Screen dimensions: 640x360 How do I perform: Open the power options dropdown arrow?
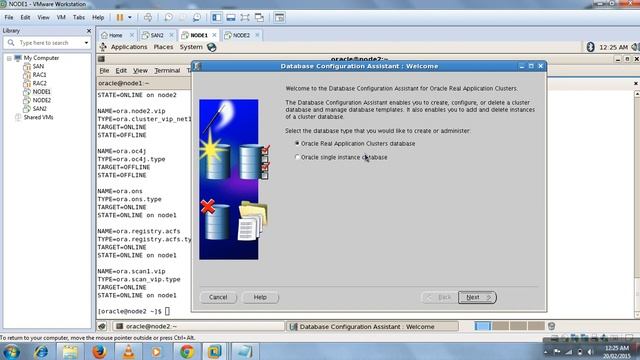click(x=130, y=18)
